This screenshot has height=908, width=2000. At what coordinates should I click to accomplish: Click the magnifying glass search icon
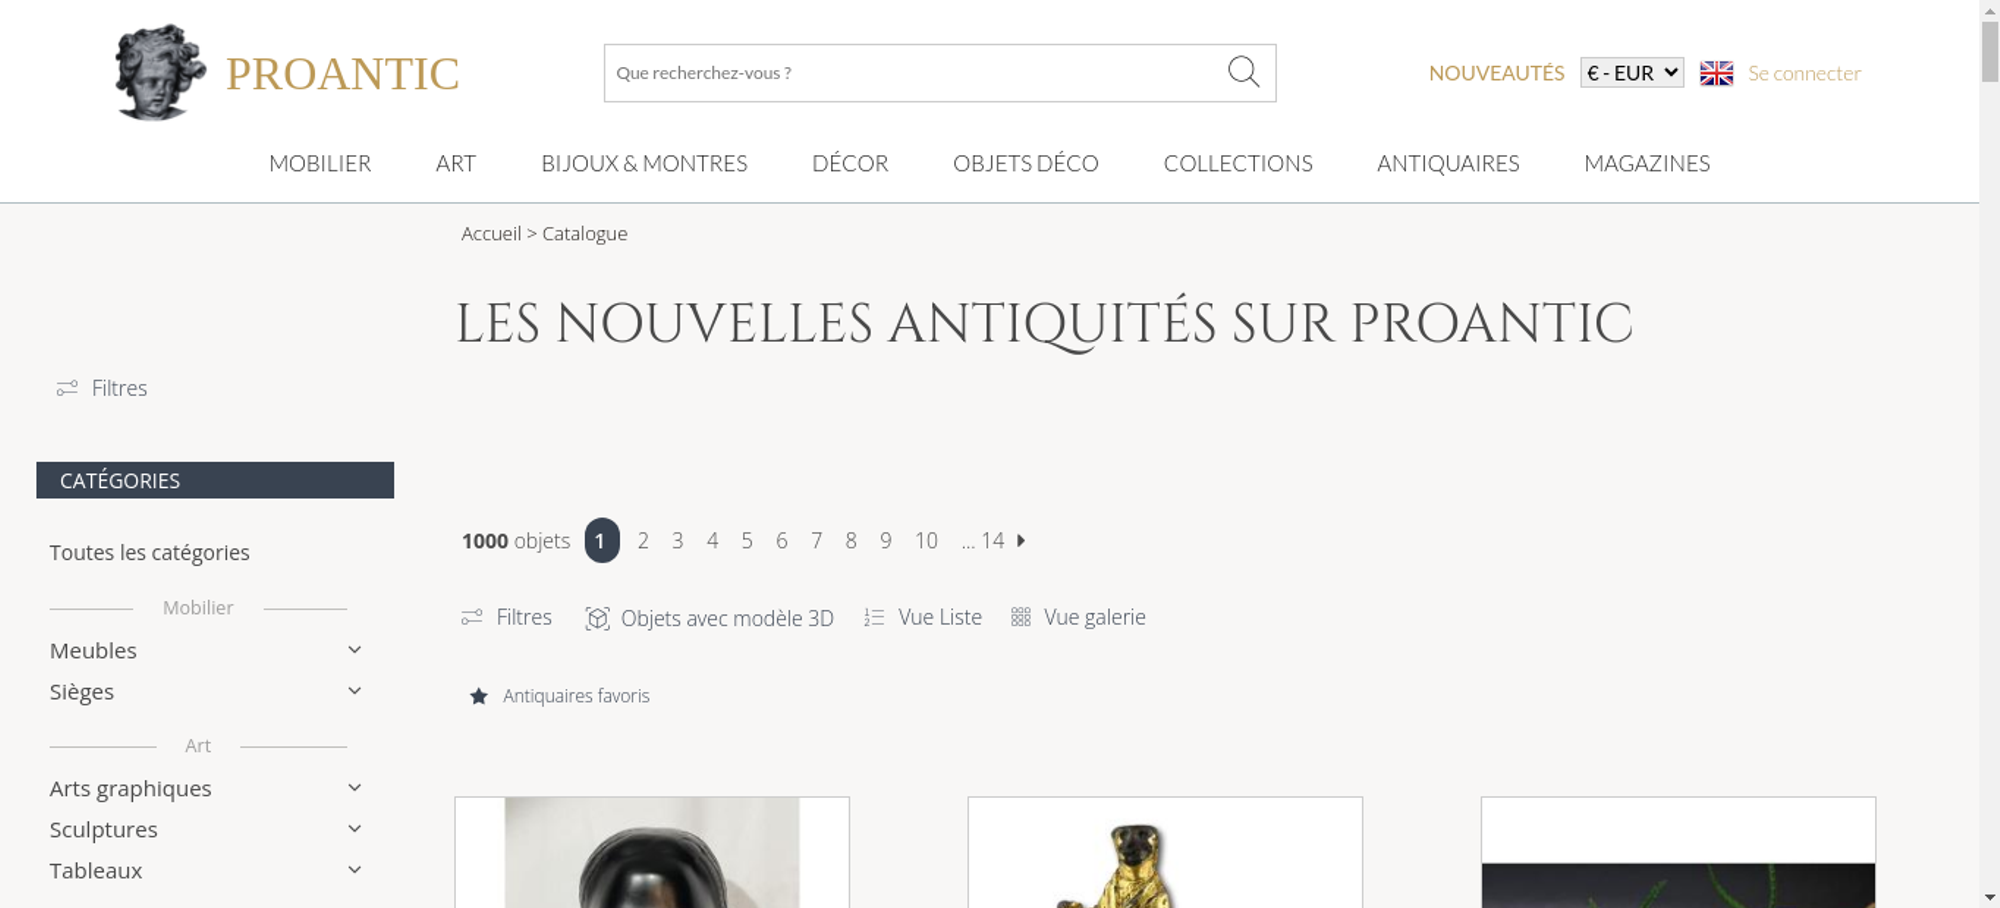pos(1243,72)
